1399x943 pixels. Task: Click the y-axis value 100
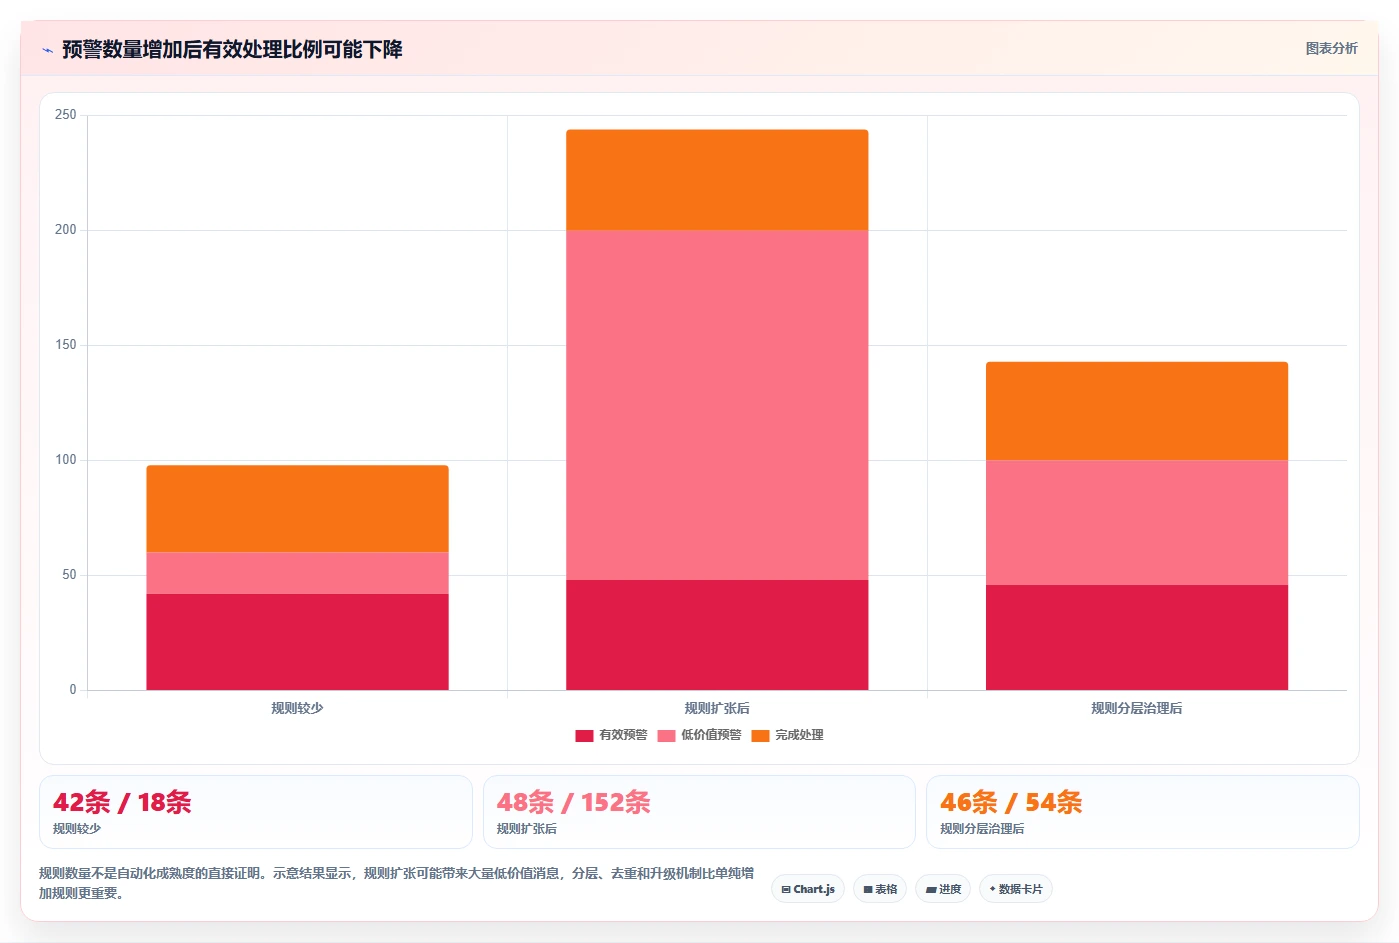pos(66,460)
